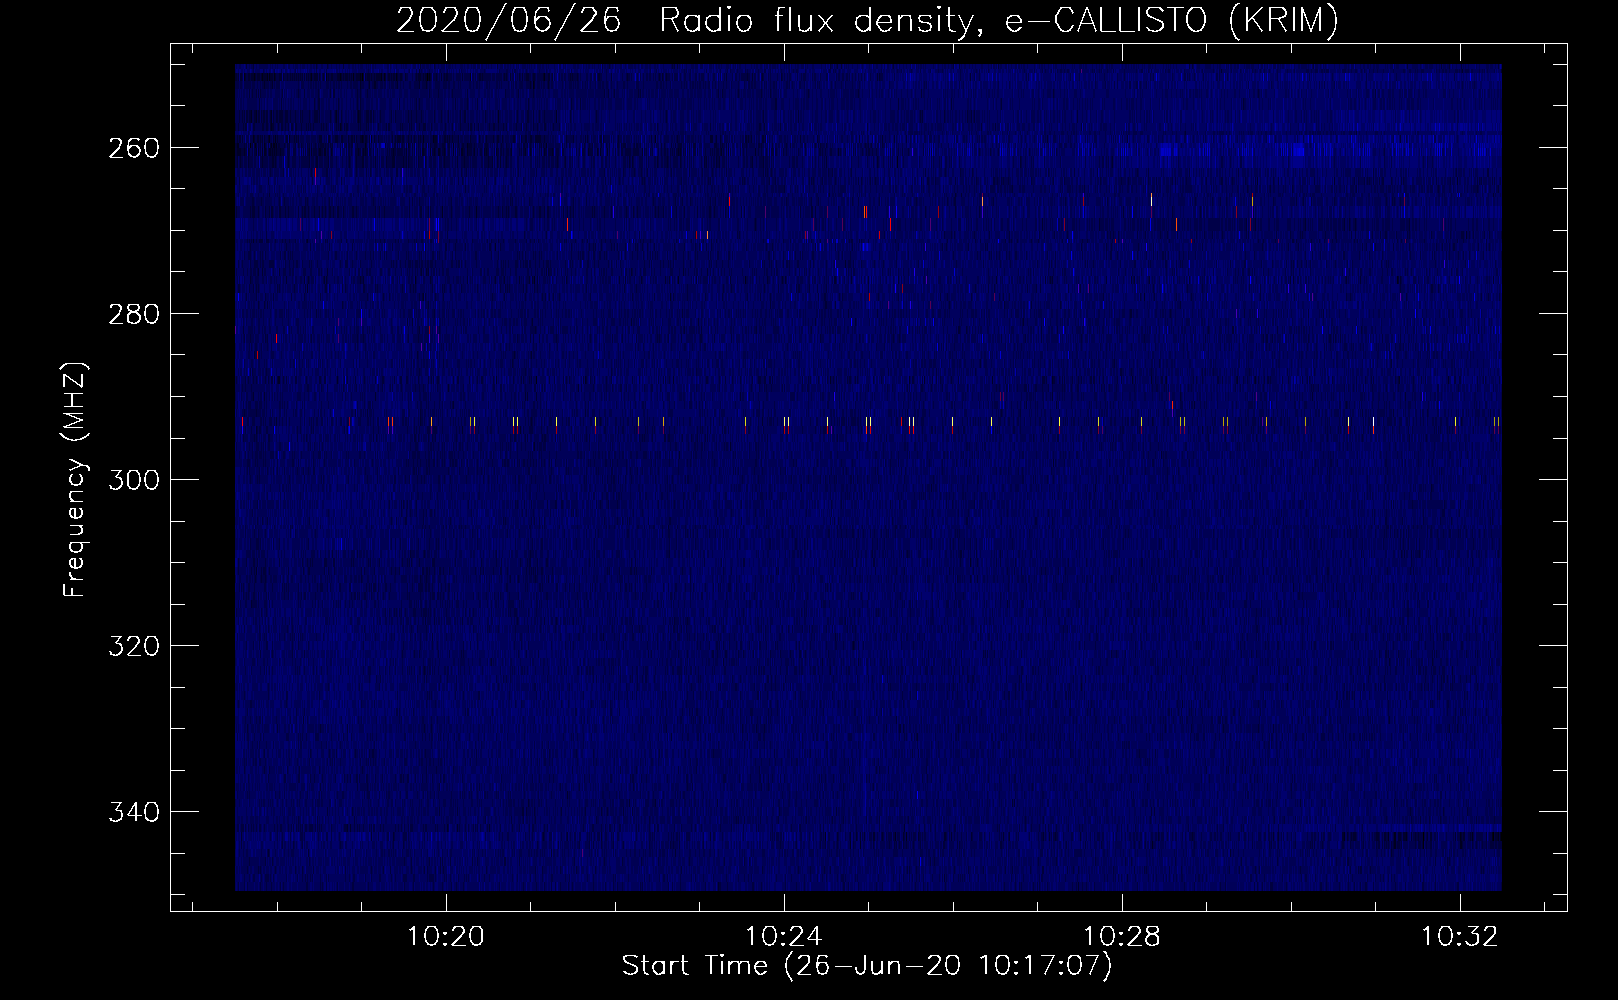
Task: Click the 10:28 time tick label
Action: point(1123,936)
